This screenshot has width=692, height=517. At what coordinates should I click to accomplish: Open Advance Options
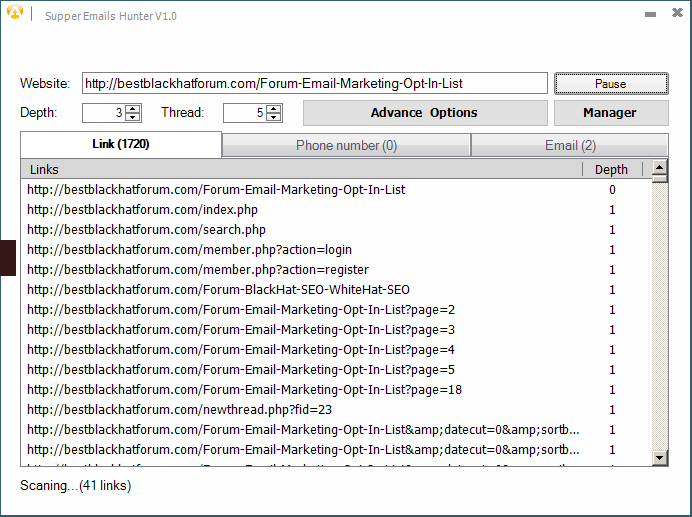tap(425, 113)
